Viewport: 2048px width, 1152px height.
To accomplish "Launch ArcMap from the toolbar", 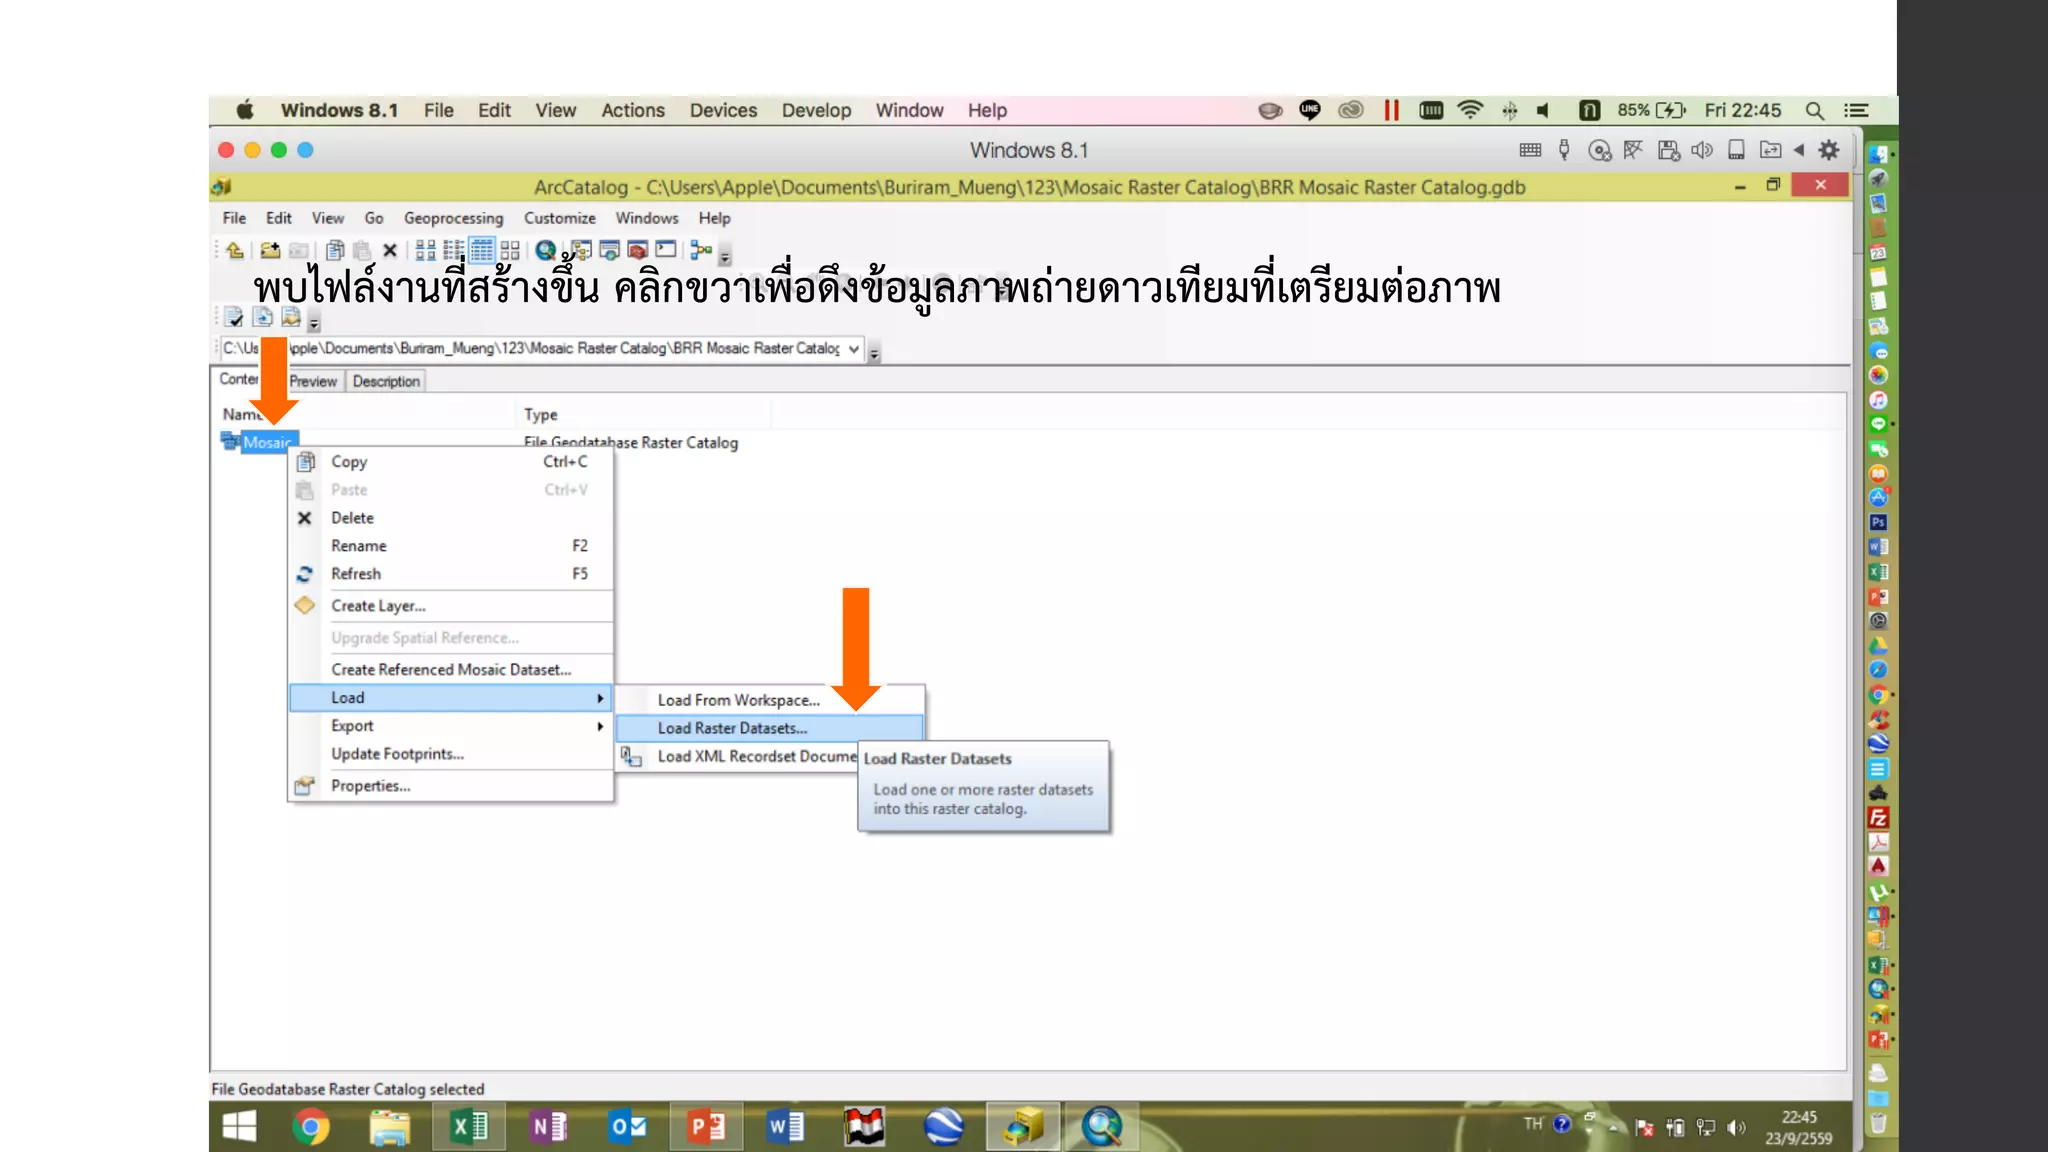I will pyautogui.click(x=545, y=250).
